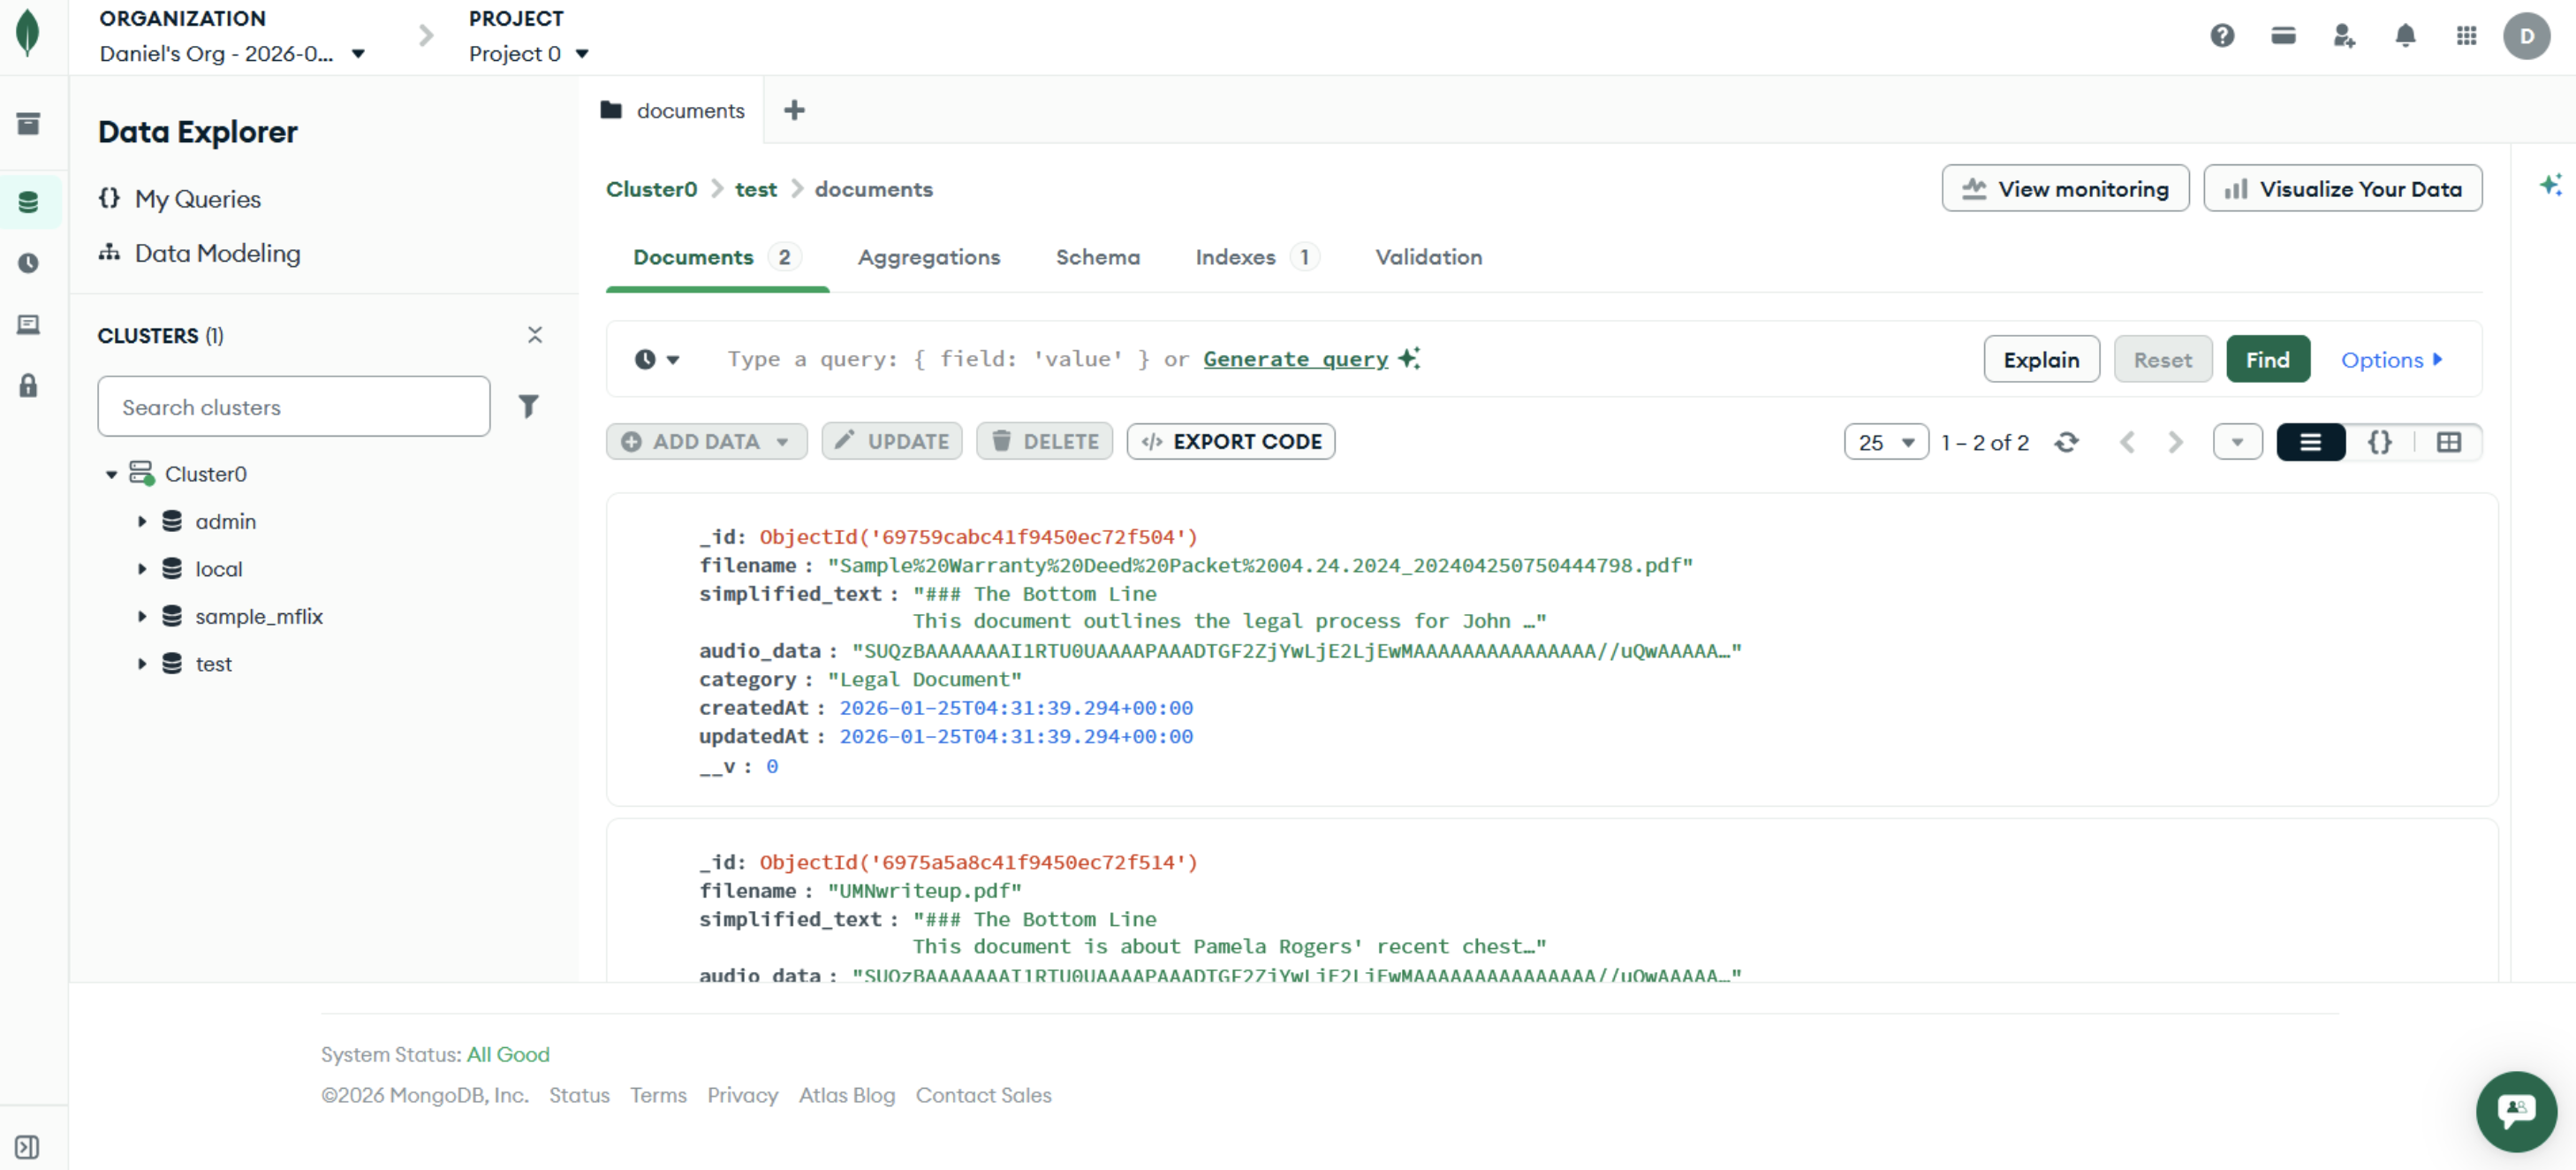Click the Generate query link
The width and height of the screenshot is (2576, 1170).
point(1295,359)
